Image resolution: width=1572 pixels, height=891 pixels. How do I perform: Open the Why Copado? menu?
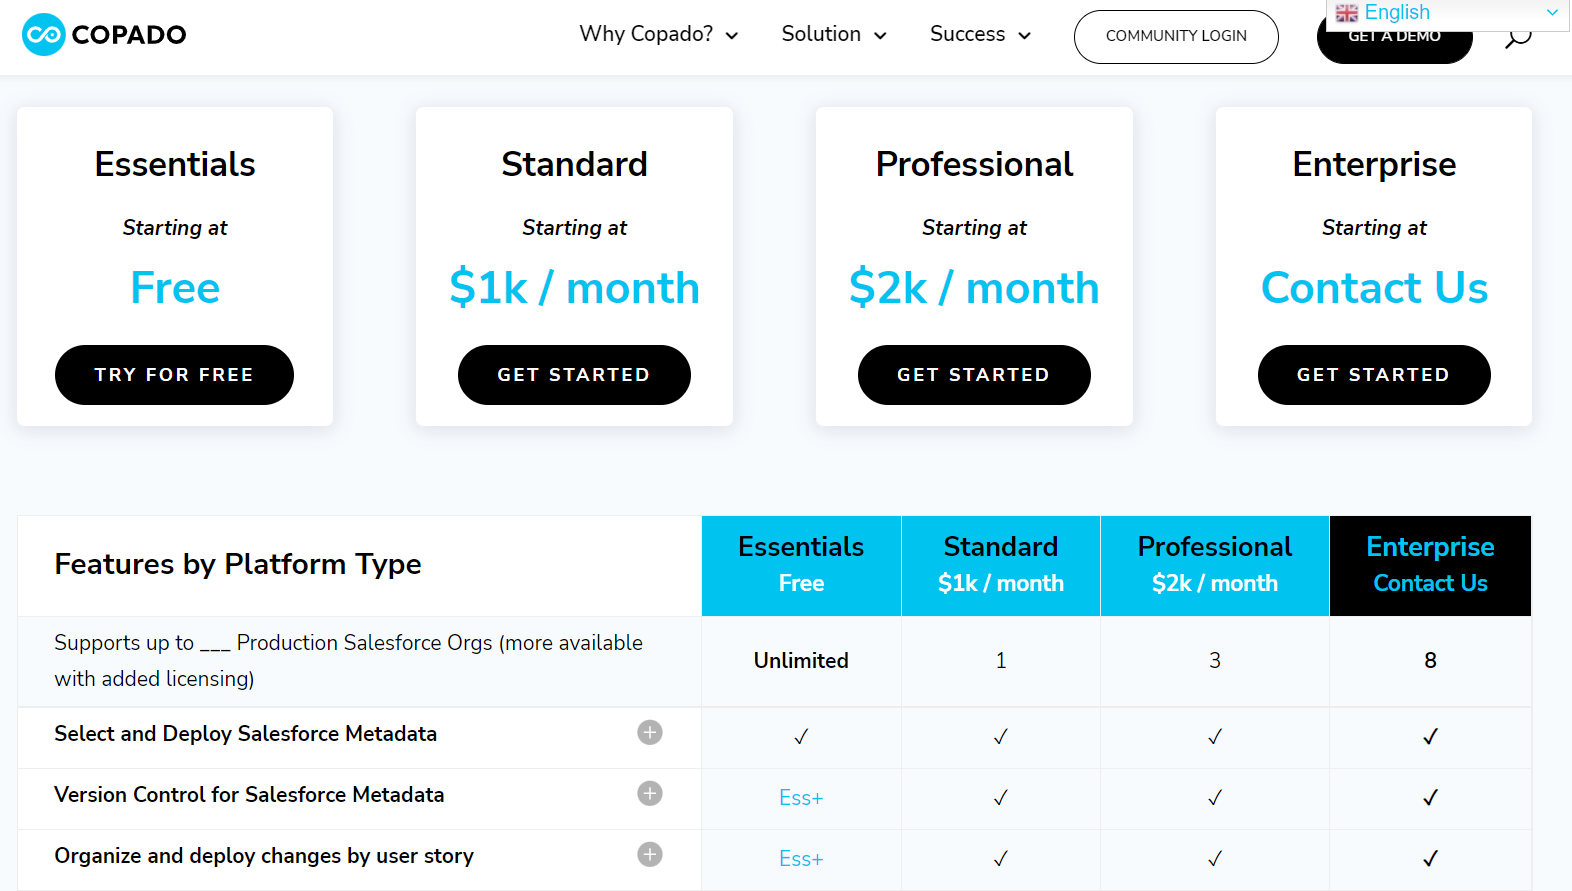click(x=659, y=34)
